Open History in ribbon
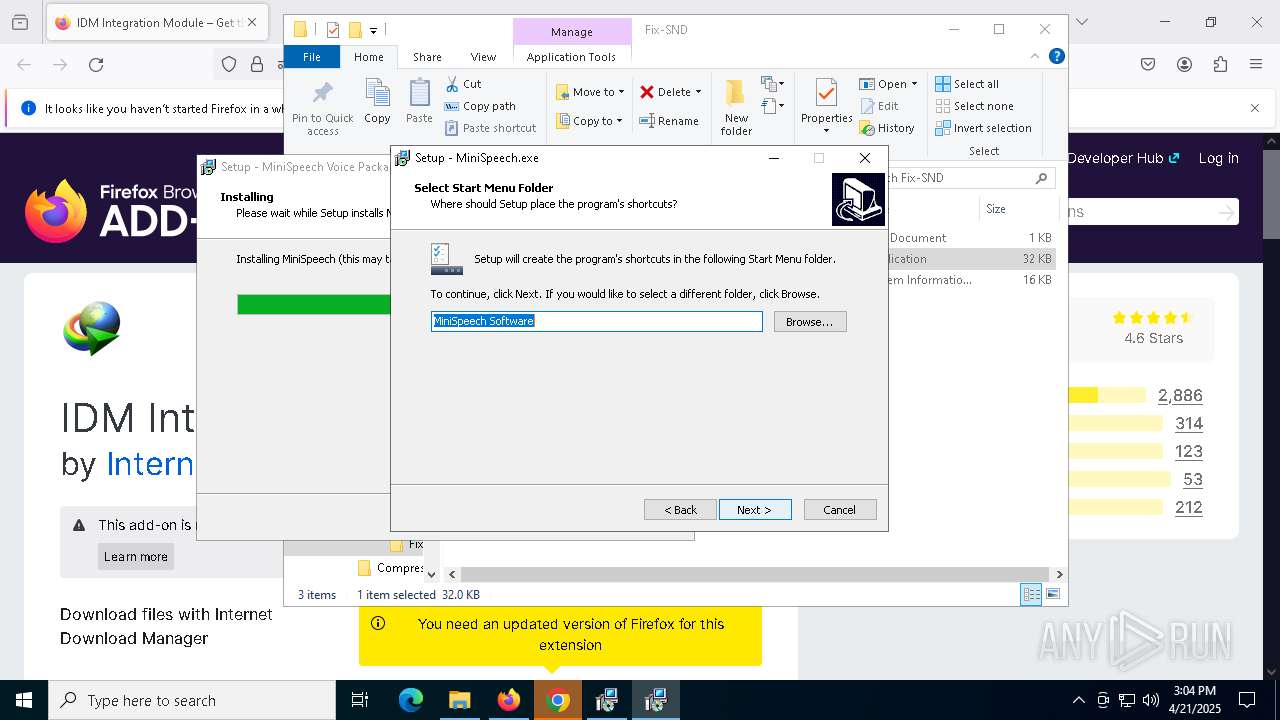The width and height of the screenshot is (1280, 720). click(x=887, y=128)
